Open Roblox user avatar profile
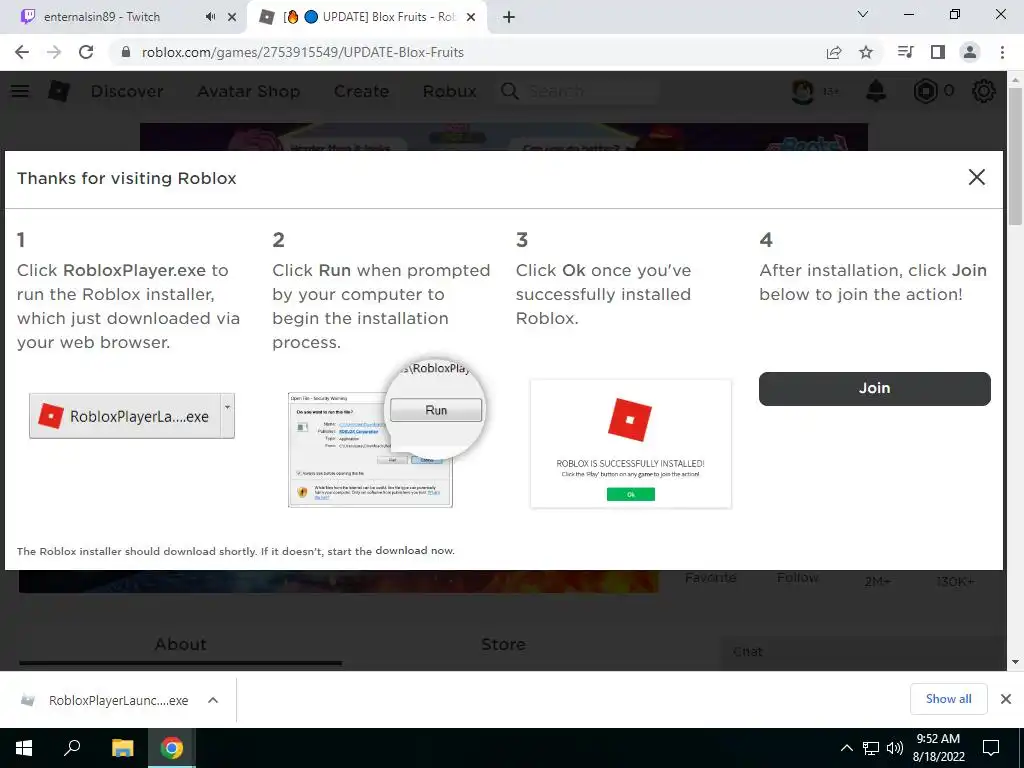Image resolution: width=1024 pixels, height=768 pixels. (x=803, y=91)
